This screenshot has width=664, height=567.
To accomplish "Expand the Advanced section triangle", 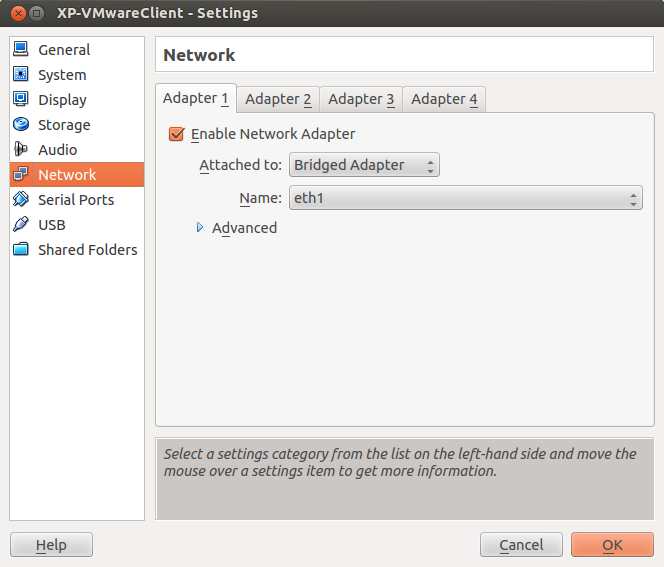I will pos(200,227).
